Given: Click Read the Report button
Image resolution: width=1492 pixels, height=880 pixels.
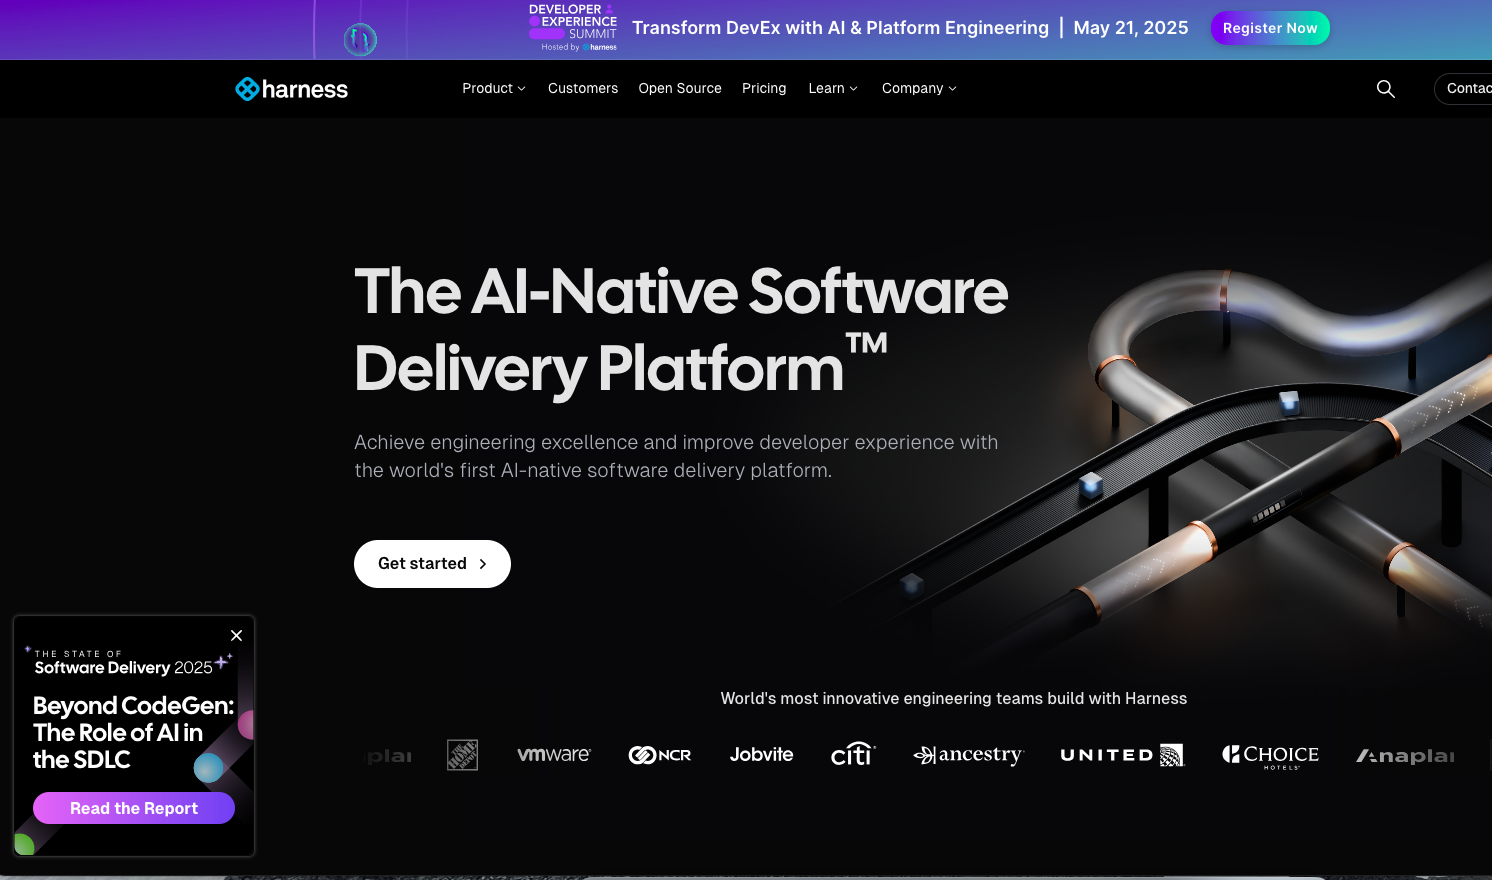Looking at the screenshot, I should (x=134, y=808).
